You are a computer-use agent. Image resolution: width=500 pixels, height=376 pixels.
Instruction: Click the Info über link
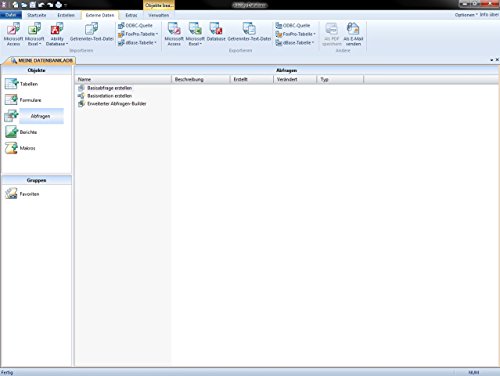pos(489,15)
